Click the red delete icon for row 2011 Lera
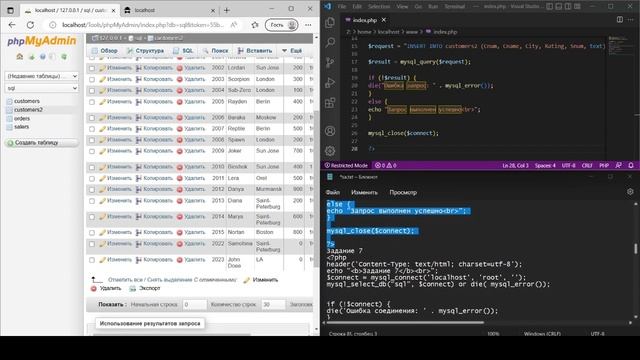This screenshot has height=360, width=640. tap(180, 178)
